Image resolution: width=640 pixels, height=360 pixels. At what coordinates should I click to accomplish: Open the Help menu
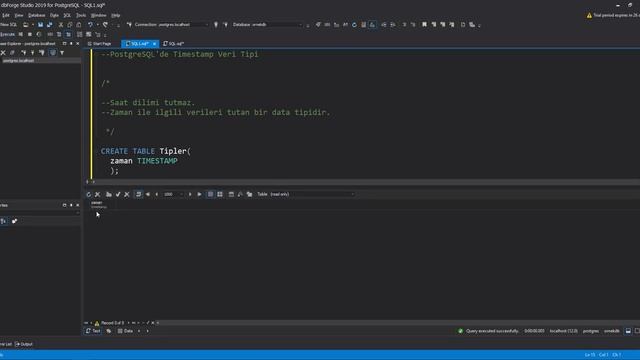[116, 16]
